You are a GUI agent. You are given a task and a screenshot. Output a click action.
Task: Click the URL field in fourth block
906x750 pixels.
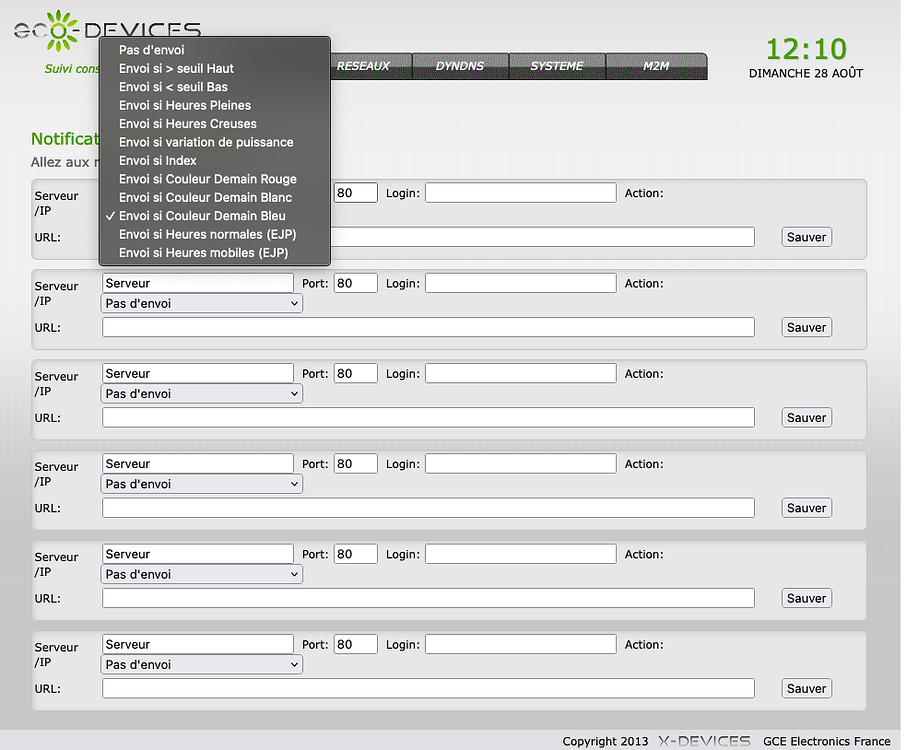coord(428,508)
